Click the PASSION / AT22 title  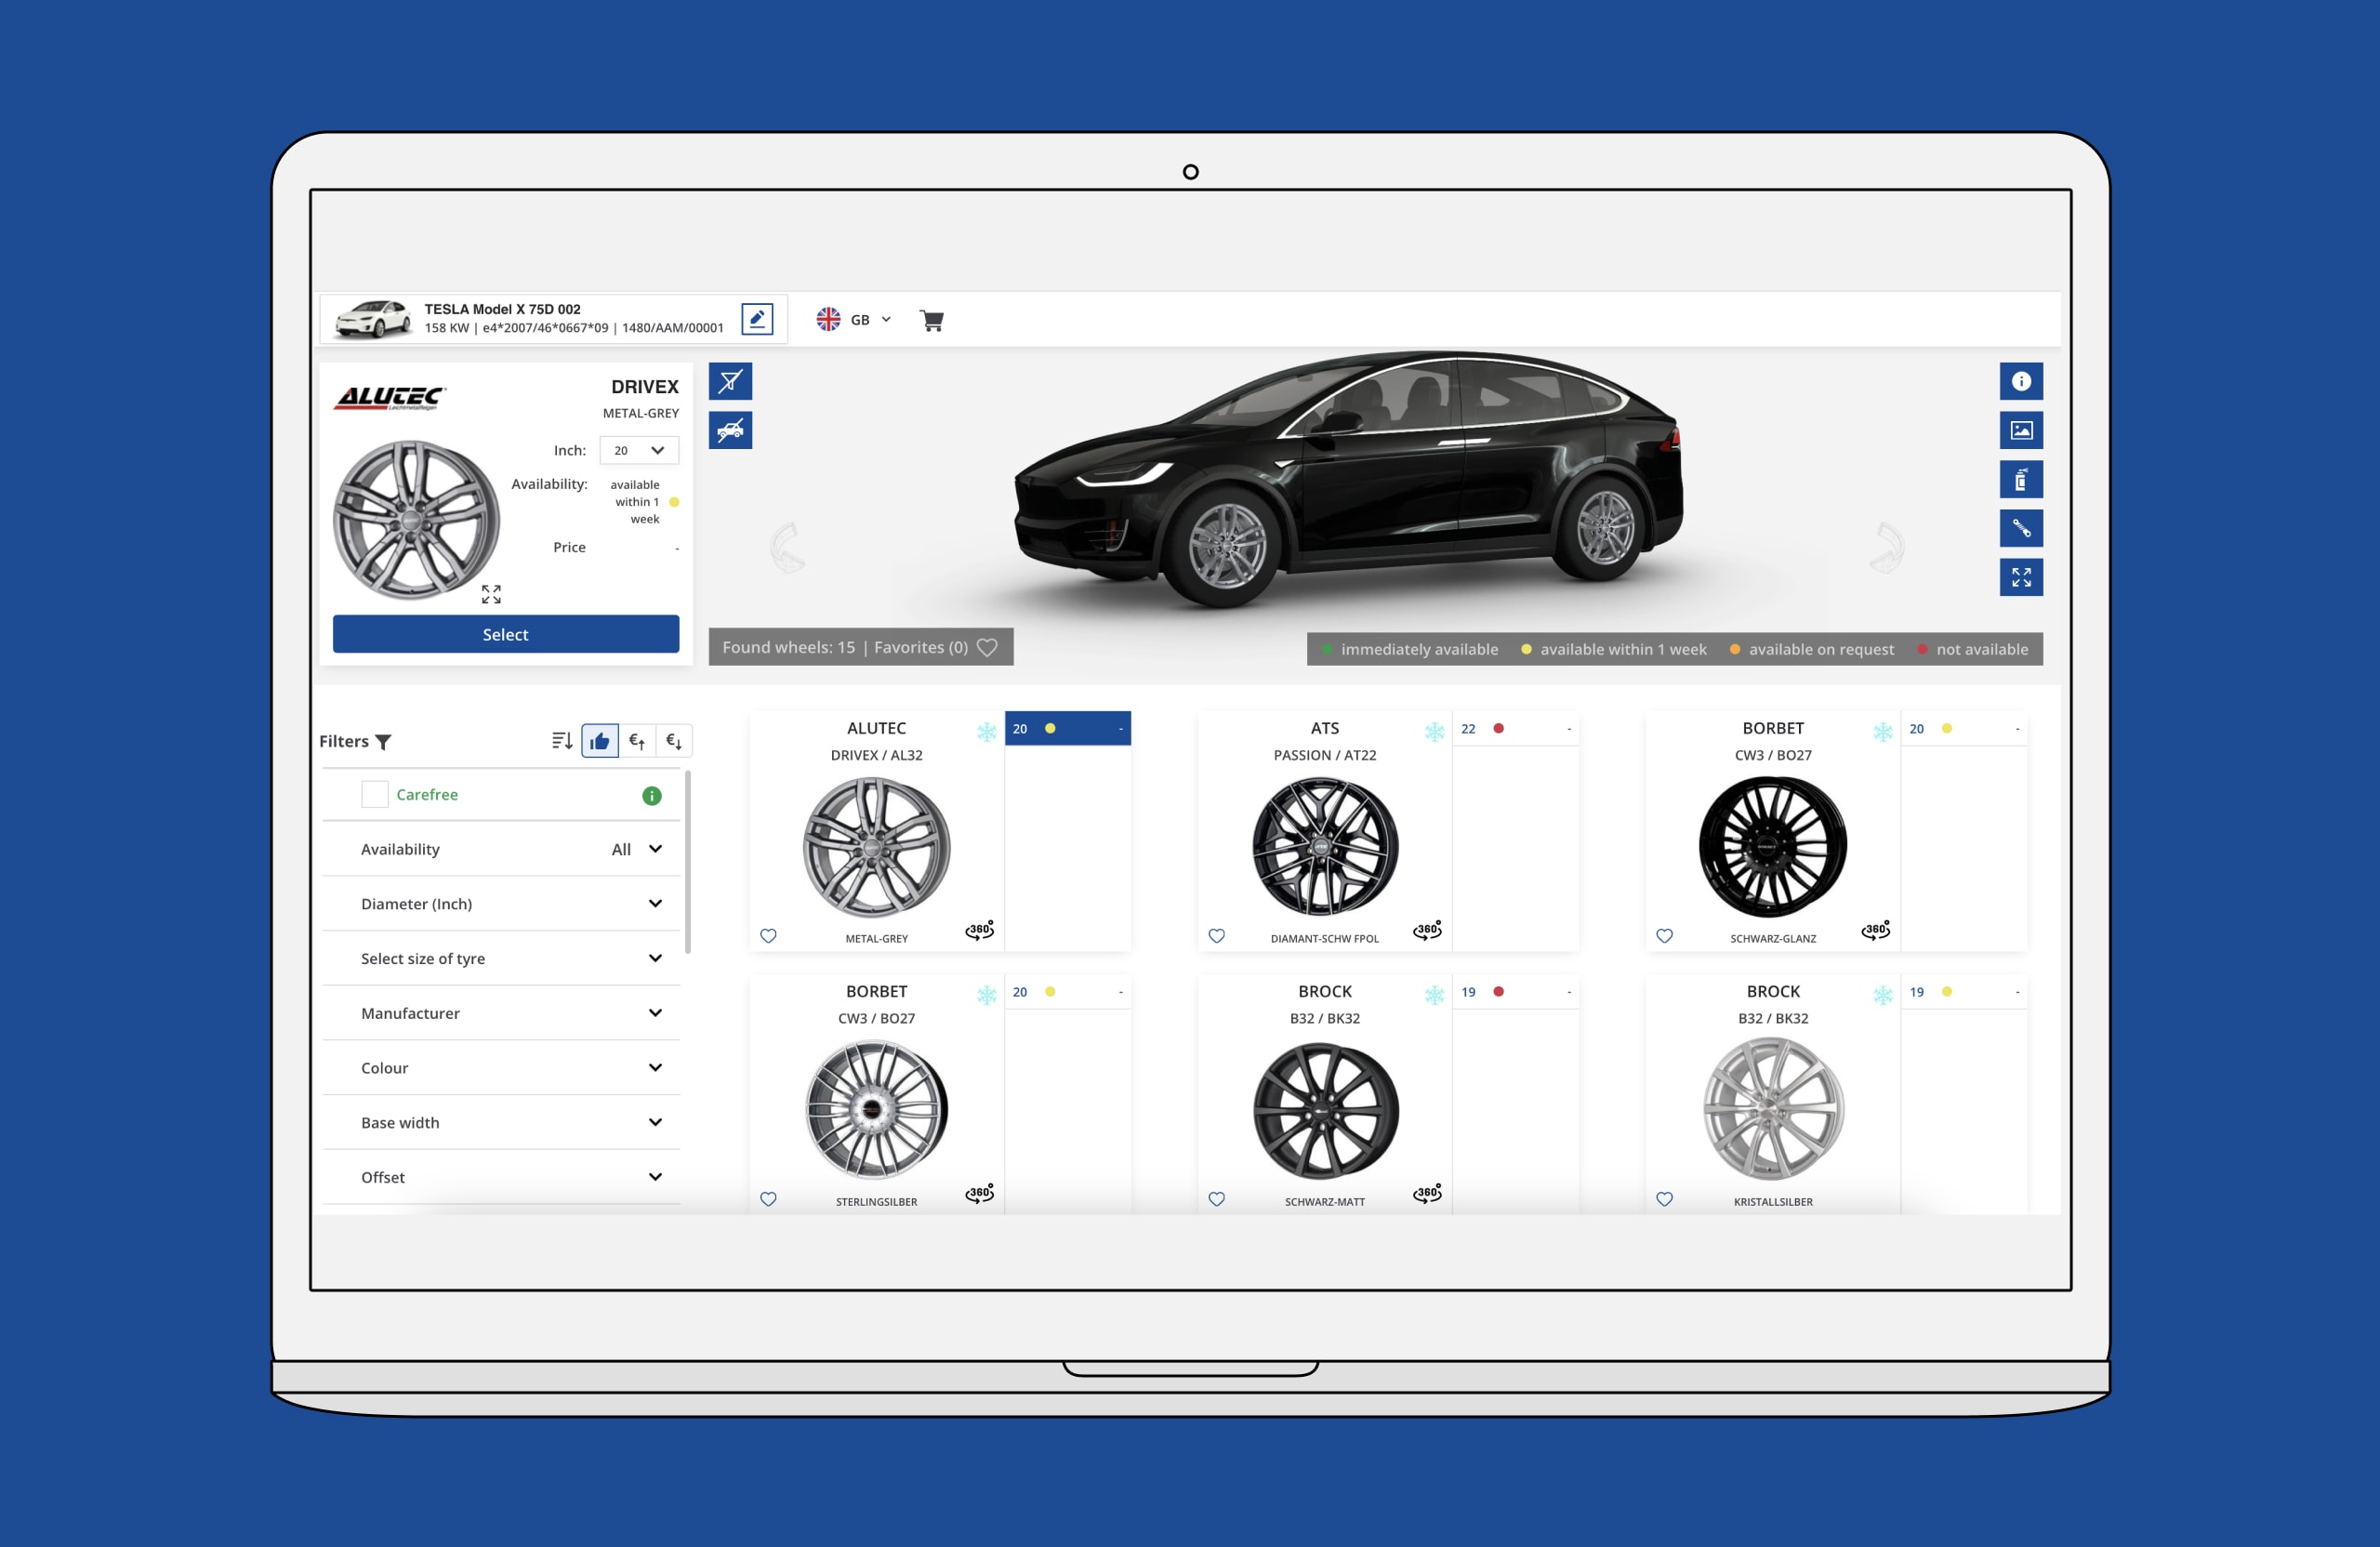1325,755
